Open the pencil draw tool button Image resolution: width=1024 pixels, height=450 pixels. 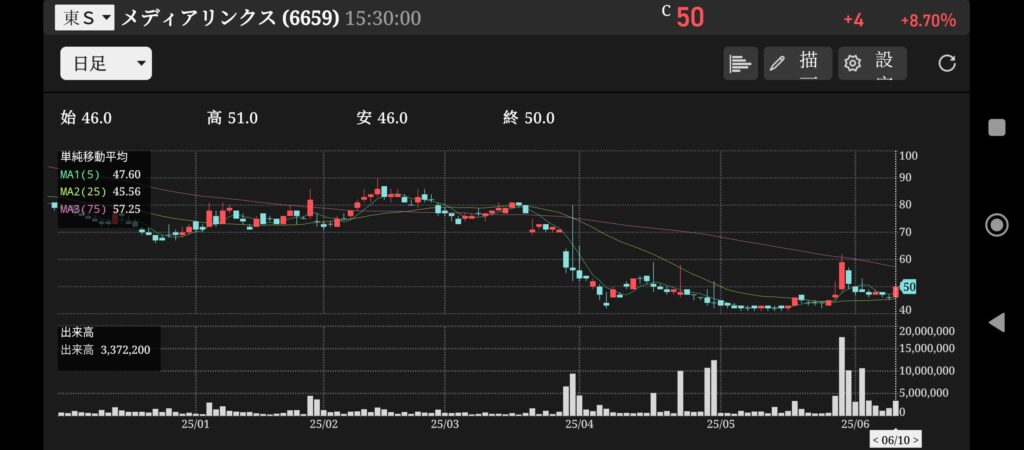[797, 63]
